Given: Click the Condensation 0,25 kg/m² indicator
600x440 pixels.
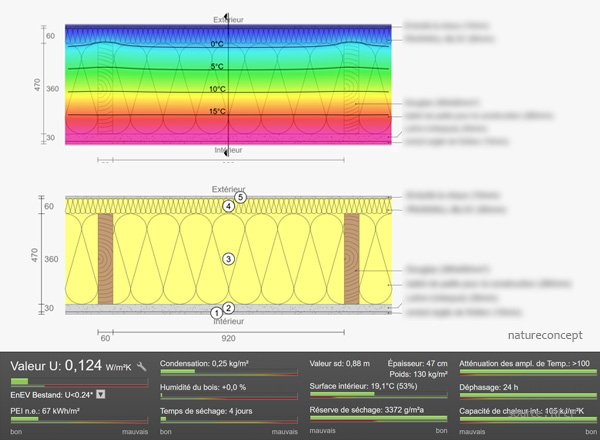Looking at the screenshot, I should coord(204,363).
